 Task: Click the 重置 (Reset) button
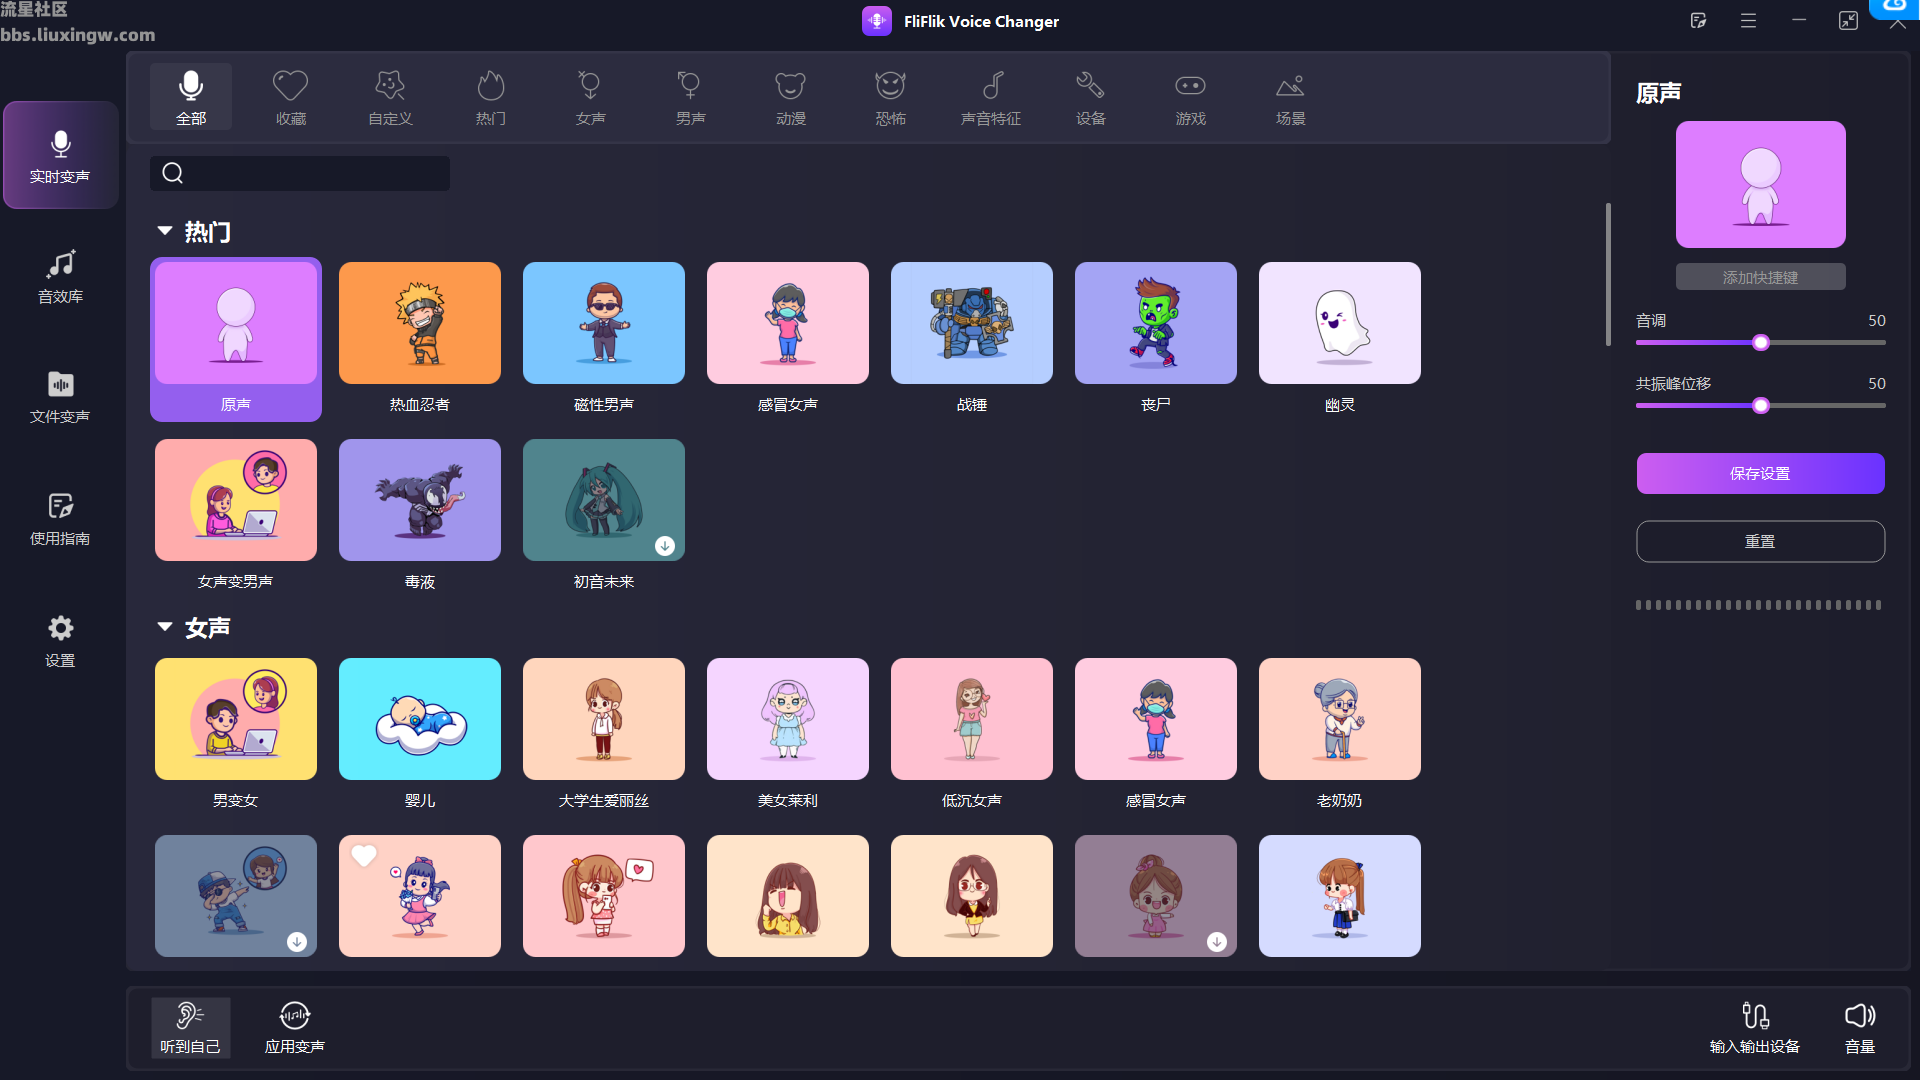tap(1760, 541)
